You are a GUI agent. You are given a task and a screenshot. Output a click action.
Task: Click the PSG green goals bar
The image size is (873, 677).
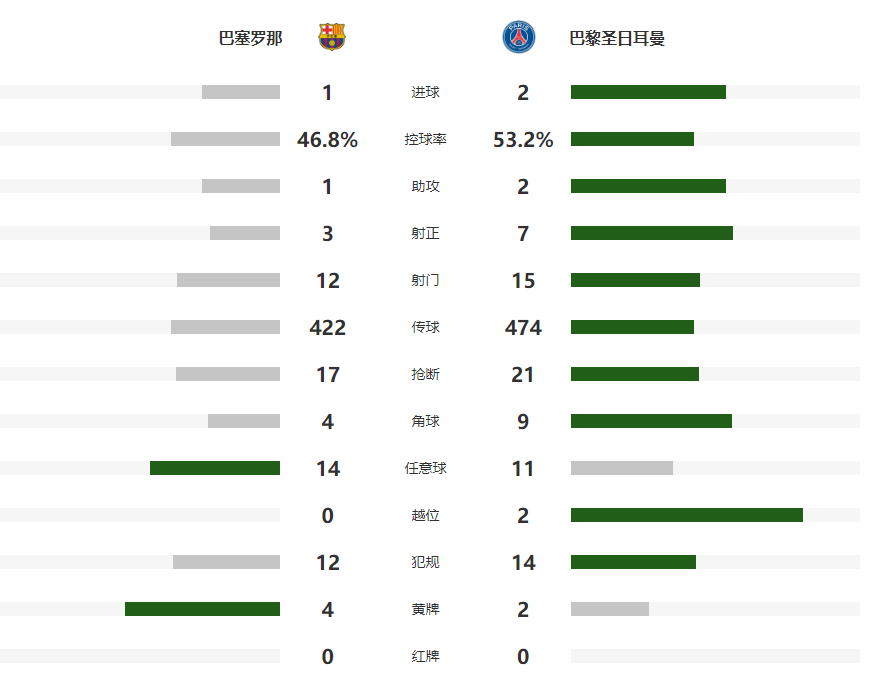click(x=648, y=92)
